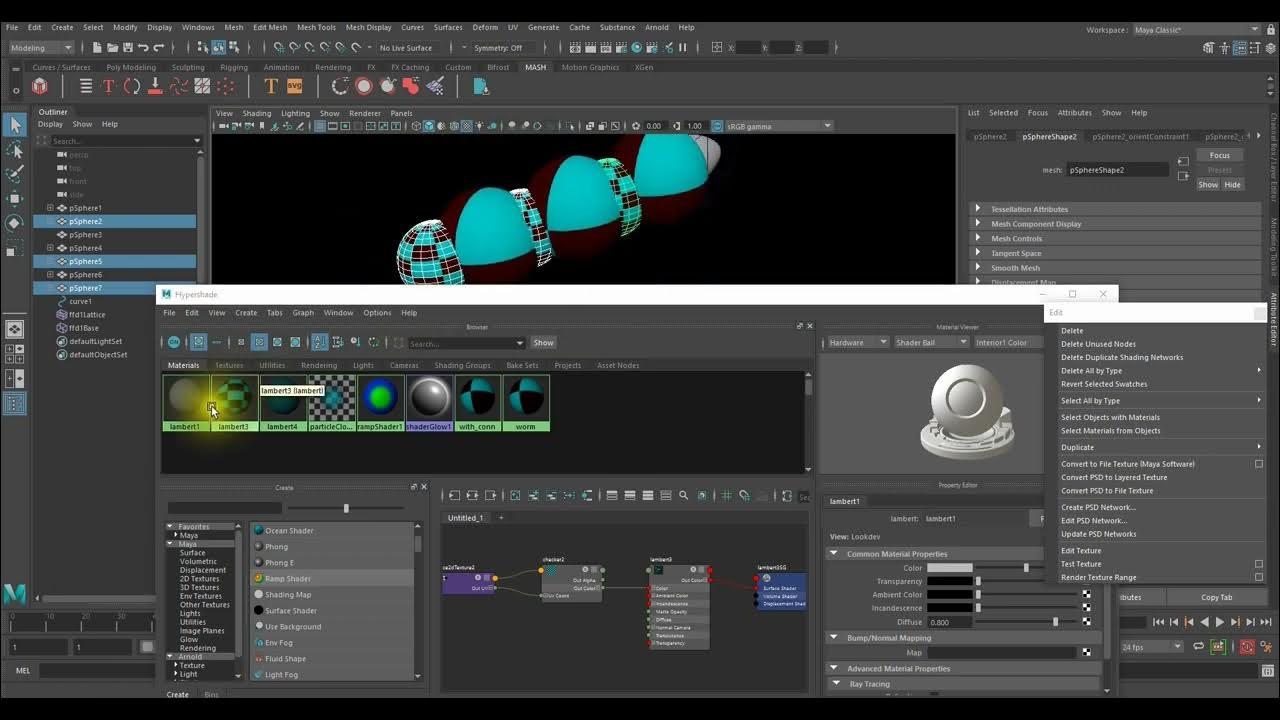The image size is (1280, 720).
Task: Select the pSphereShape2 attribute tab
Action: [x=1049, y=136]
